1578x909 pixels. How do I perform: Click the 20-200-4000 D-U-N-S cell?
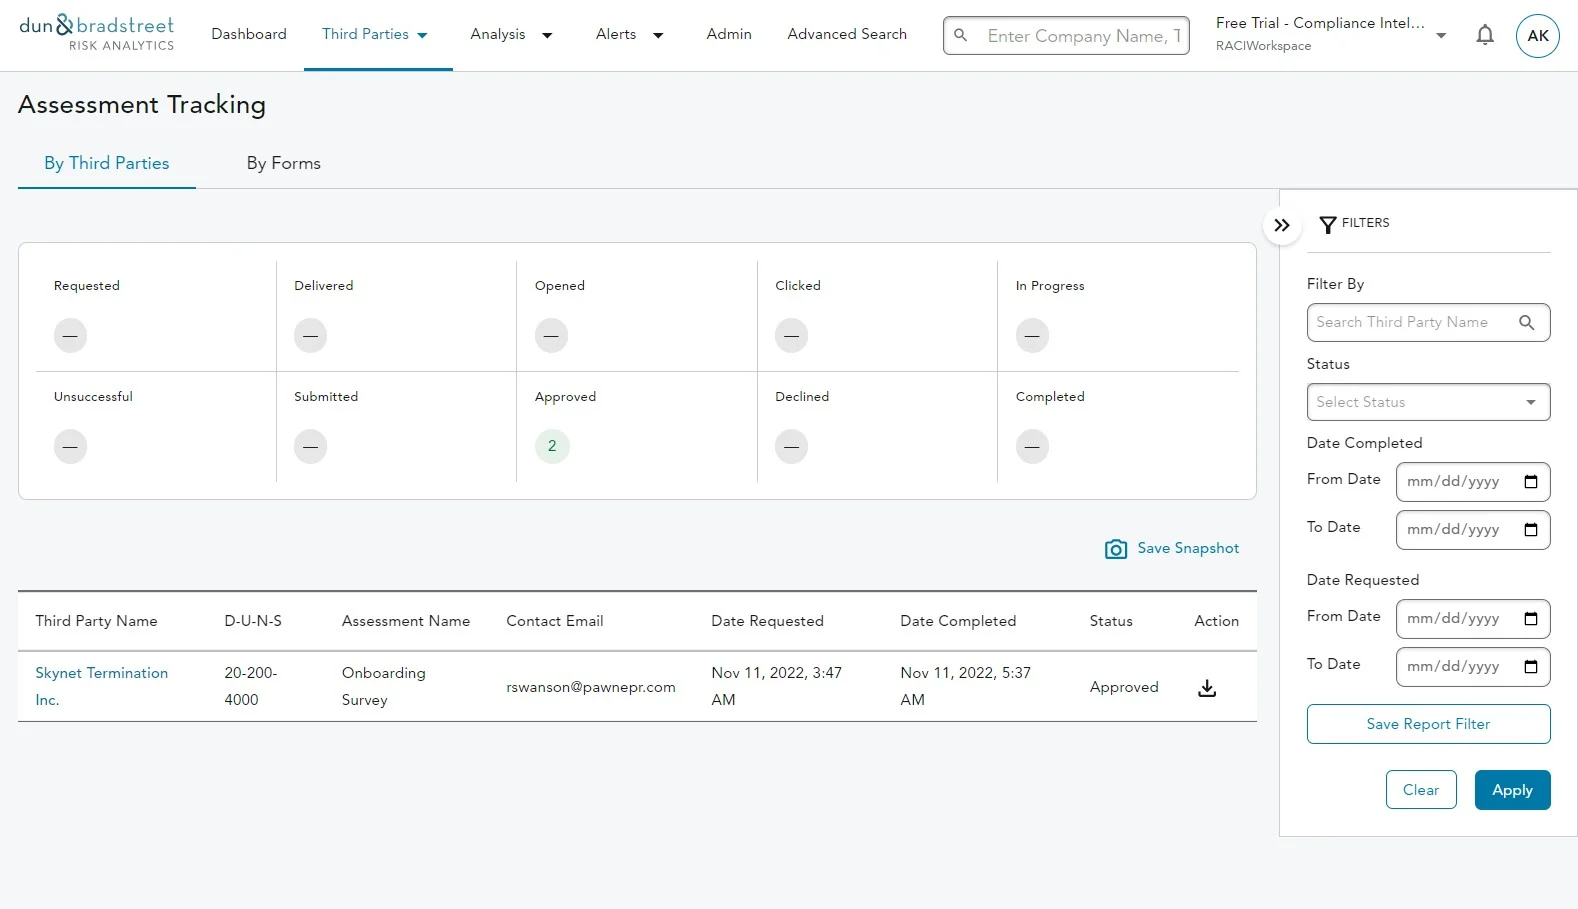251,686
